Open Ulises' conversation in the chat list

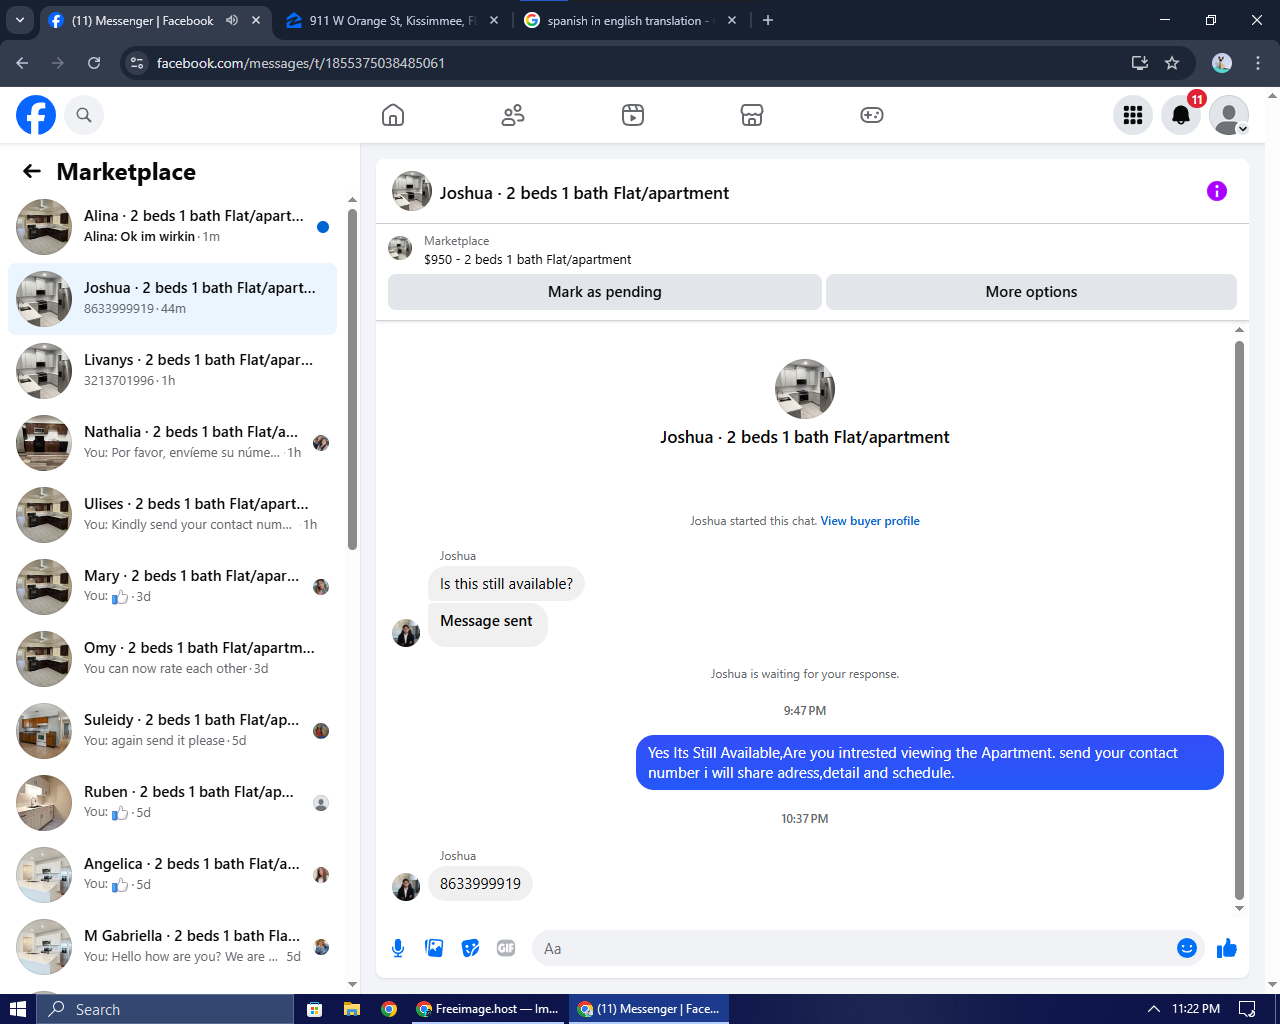click(172, 515)
